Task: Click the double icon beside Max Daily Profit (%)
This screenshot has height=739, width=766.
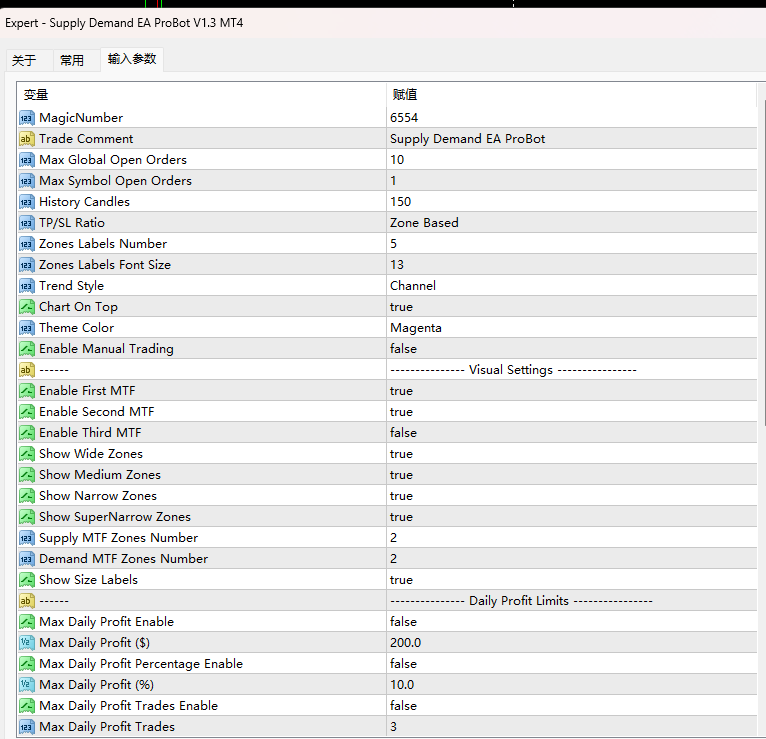Action: click(x=27, y=685)
